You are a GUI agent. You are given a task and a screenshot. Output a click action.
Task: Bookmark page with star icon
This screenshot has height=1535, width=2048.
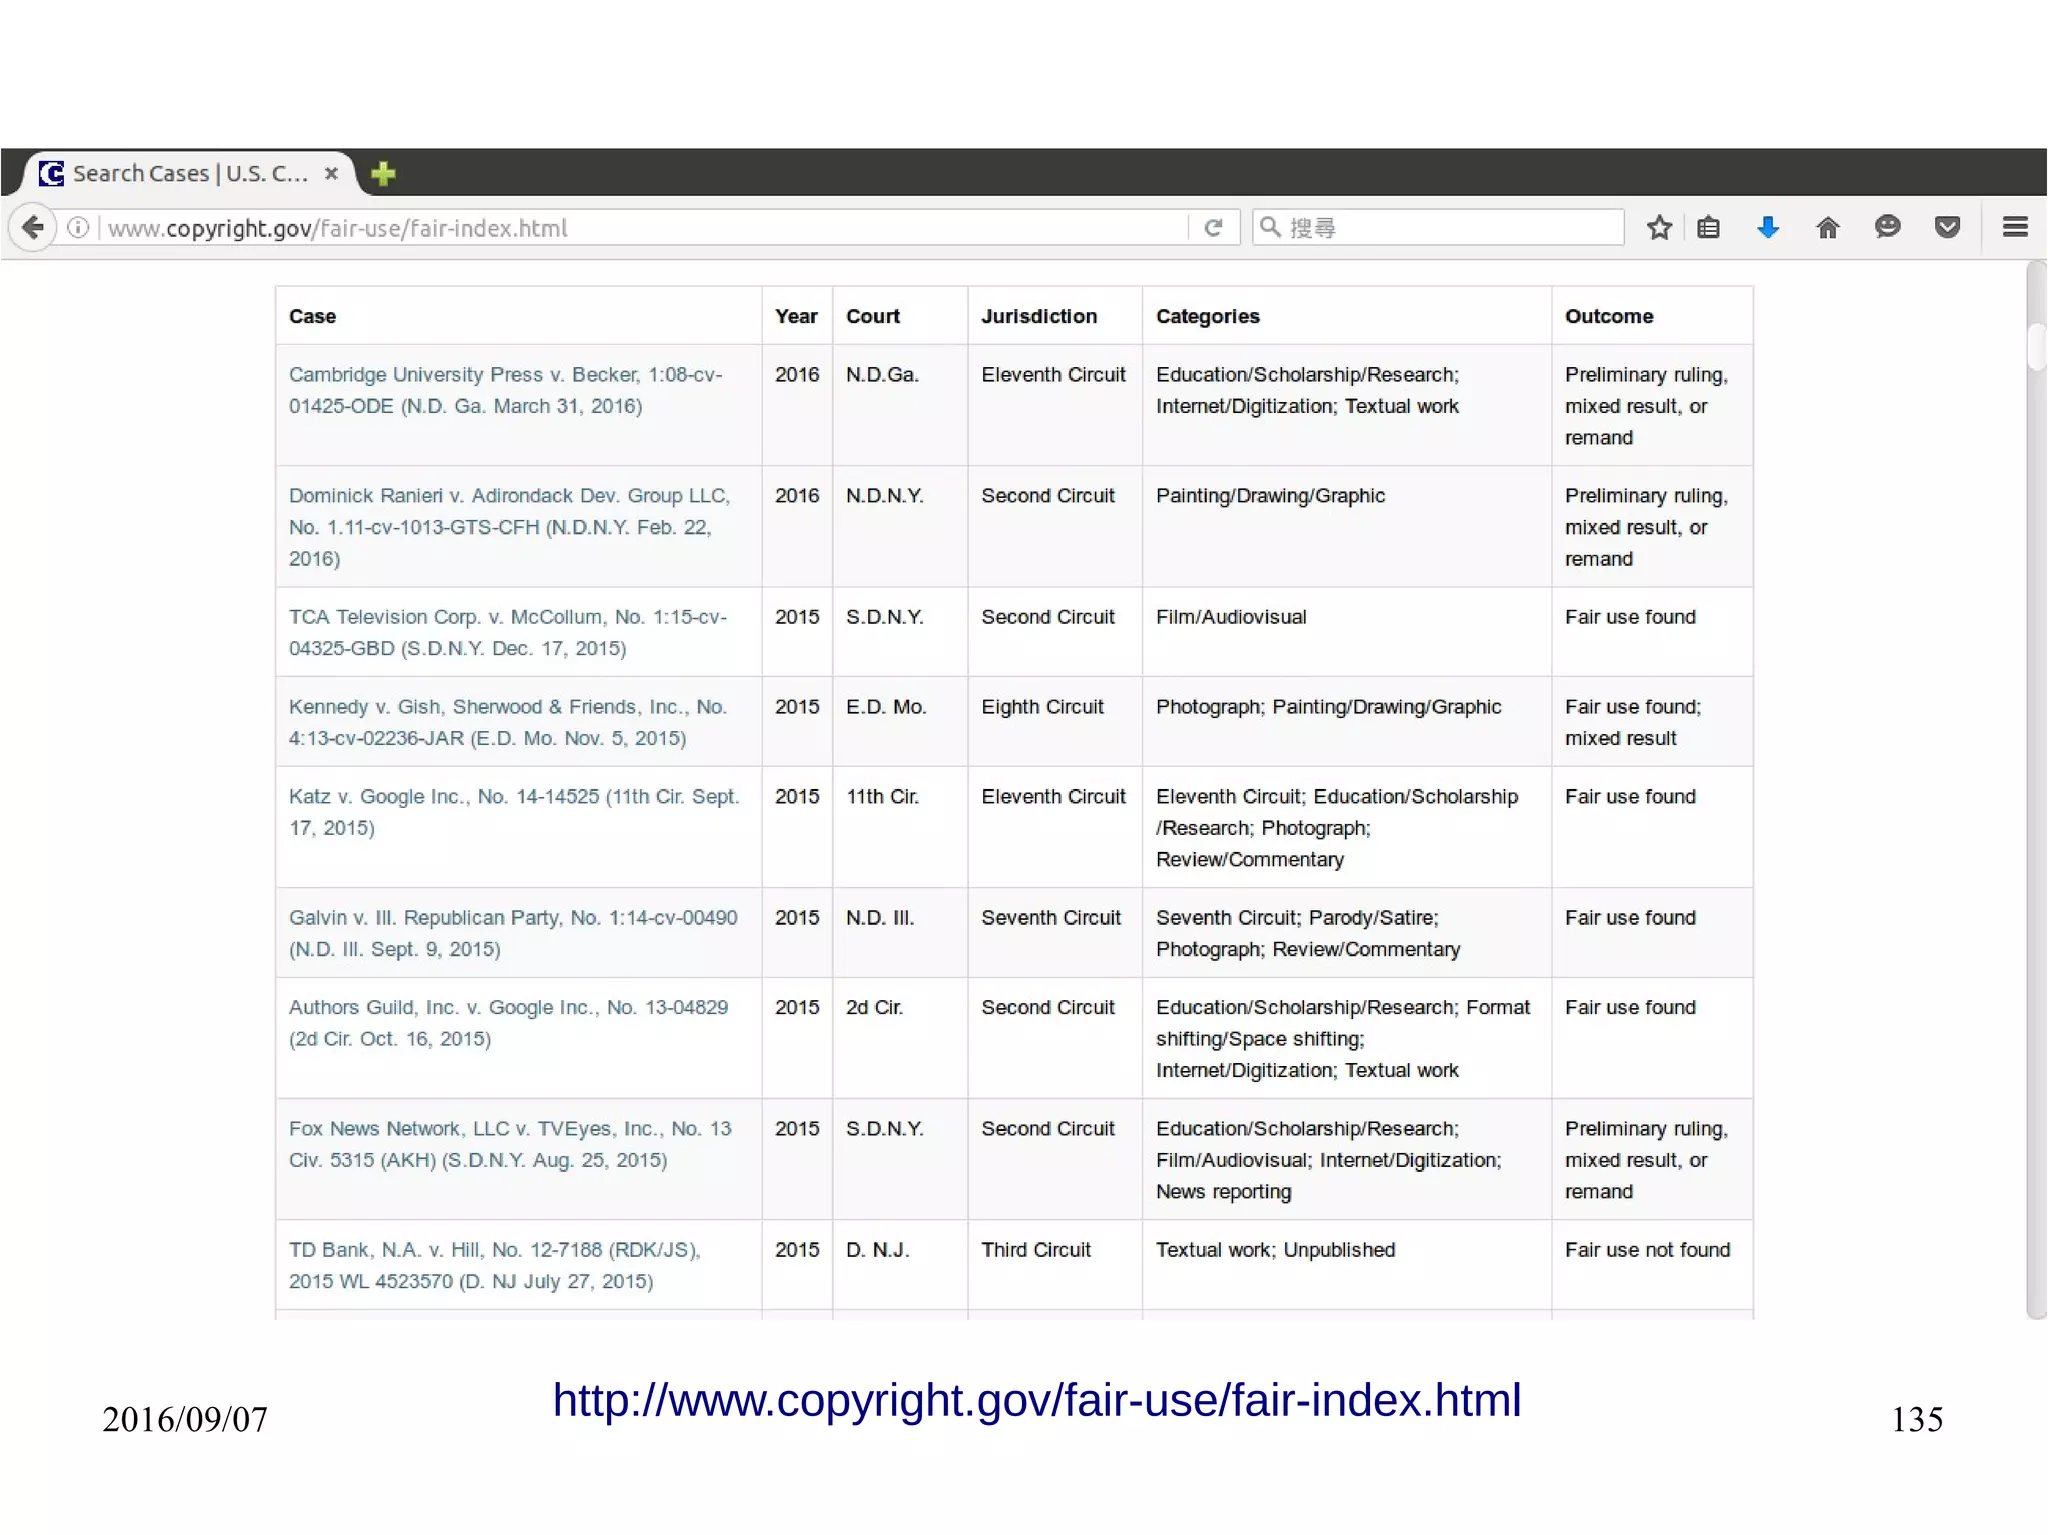[x=1659, y=228]
